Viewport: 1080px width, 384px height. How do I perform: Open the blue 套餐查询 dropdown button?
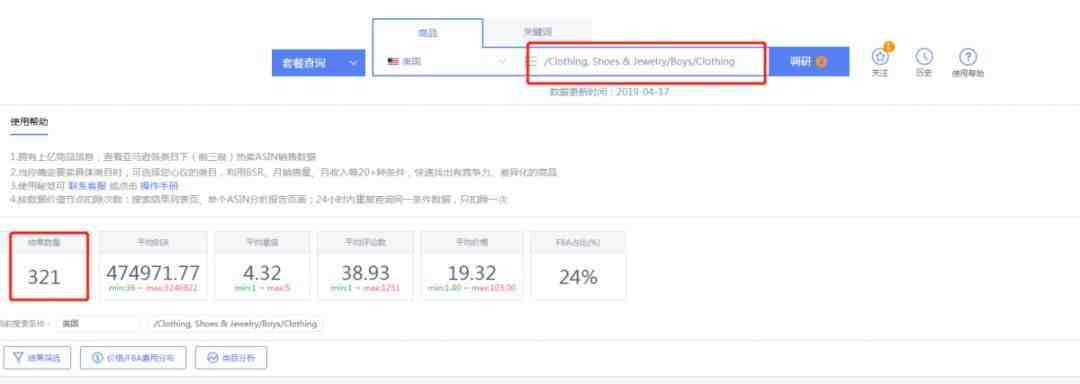[x=318, y=63]
